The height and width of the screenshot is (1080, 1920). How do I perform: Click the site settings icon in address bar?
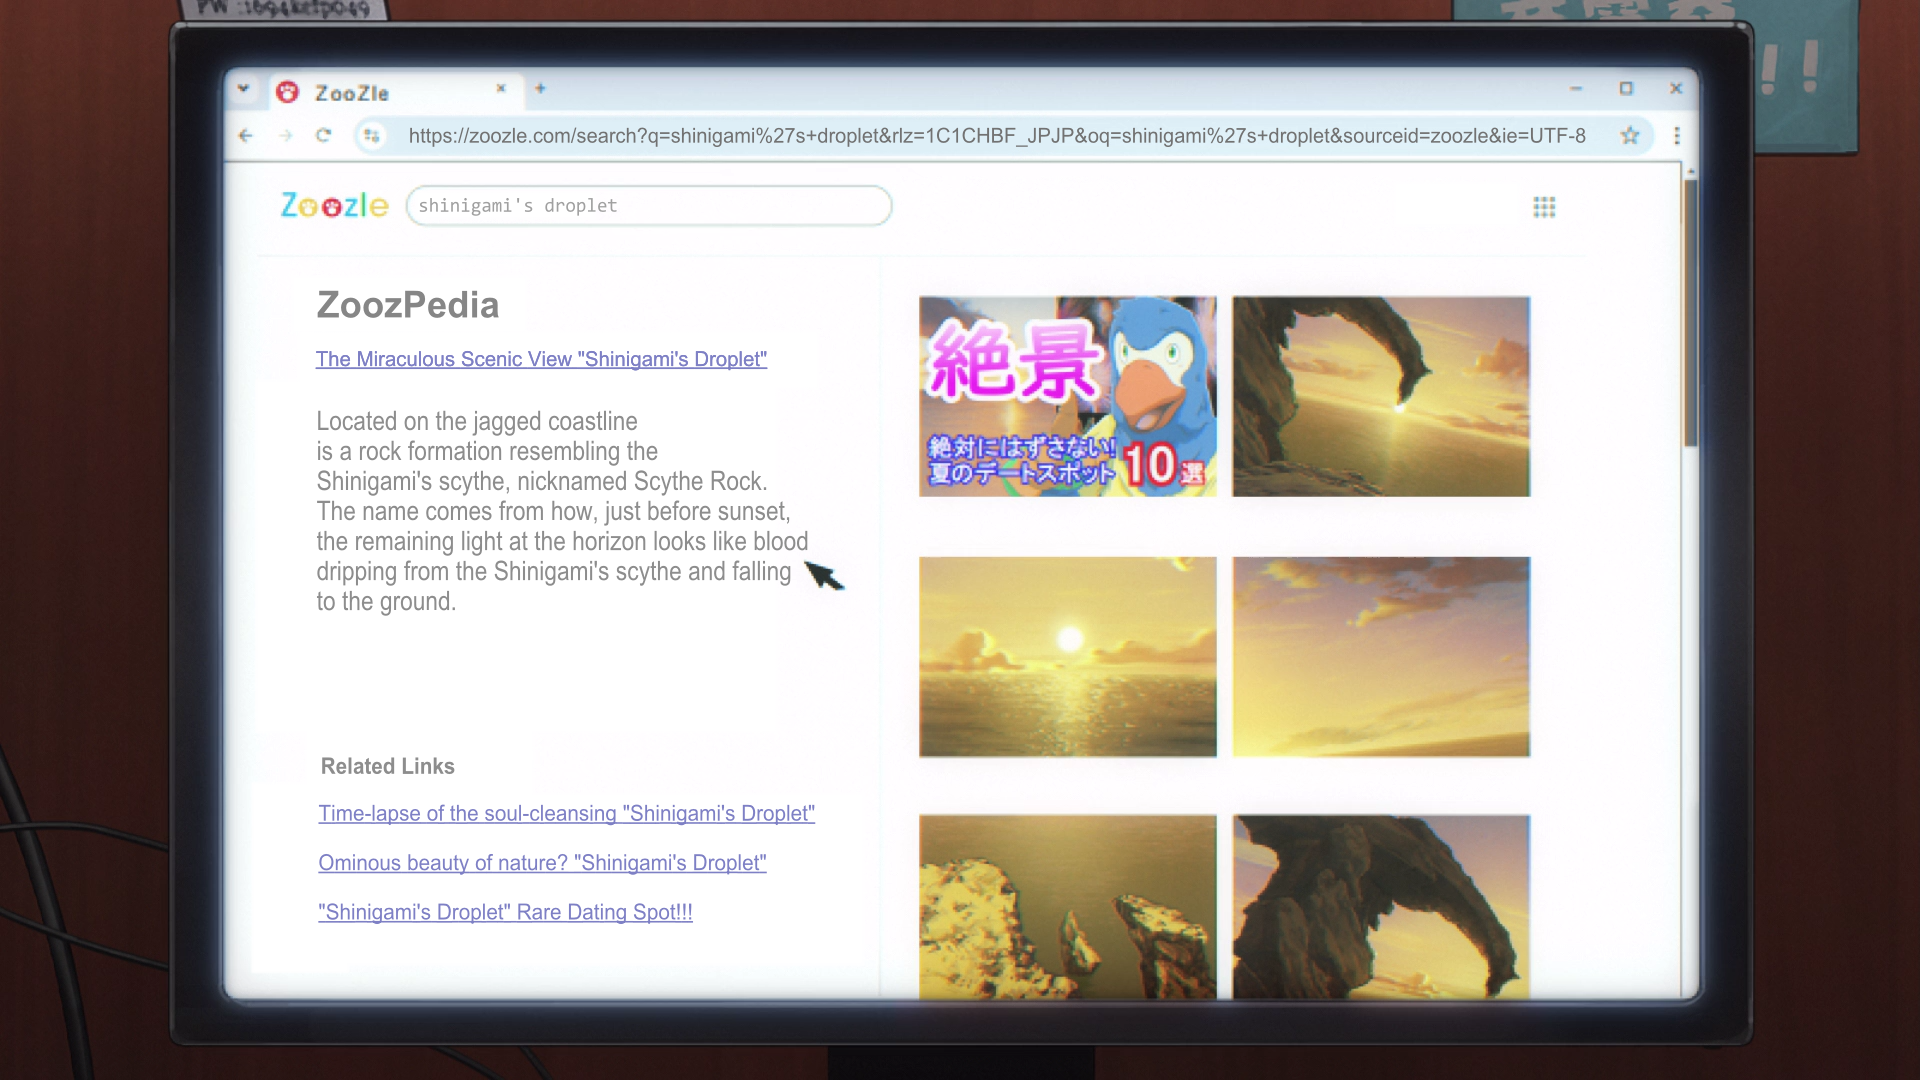coord(372,136)
